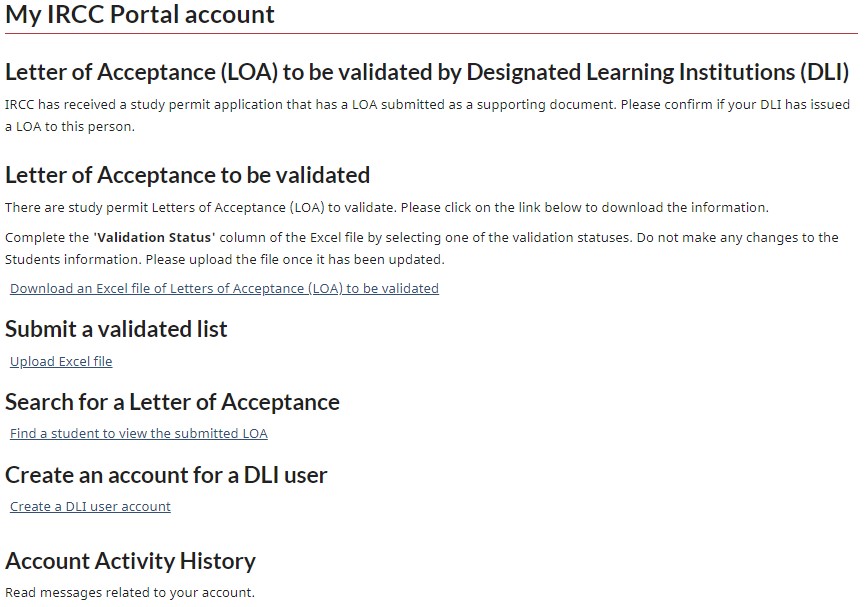Select the Letter of Acceptance to be validated heading

click(x=188, y=175)
